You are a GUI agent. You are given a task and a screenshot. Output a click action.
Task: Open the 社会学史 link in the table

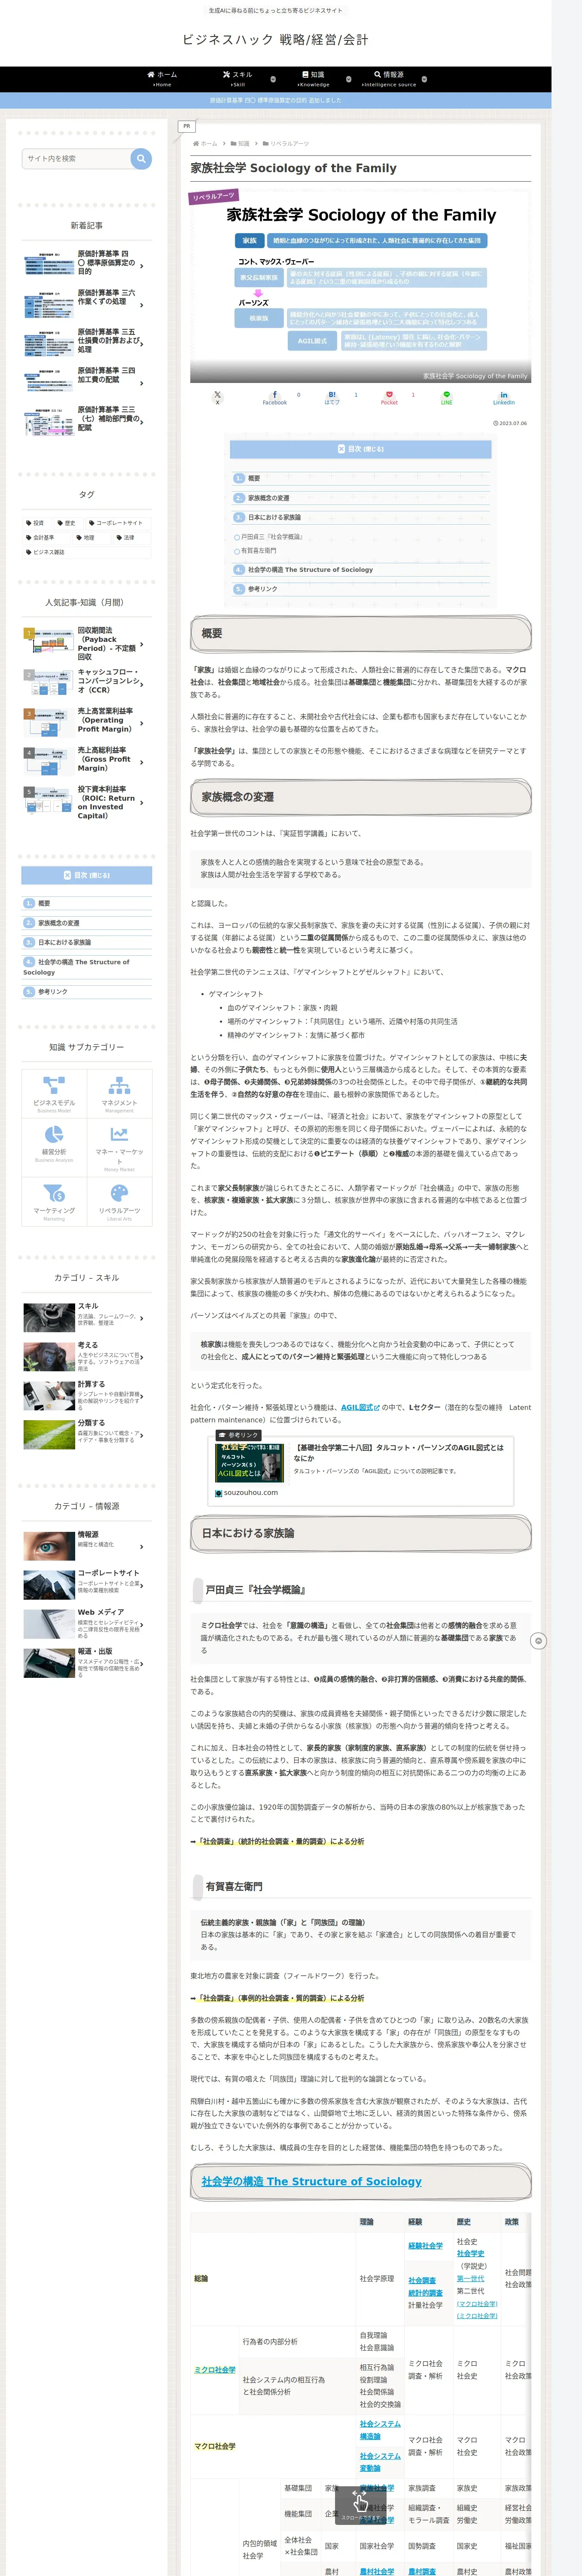(x=470, y=2254)
